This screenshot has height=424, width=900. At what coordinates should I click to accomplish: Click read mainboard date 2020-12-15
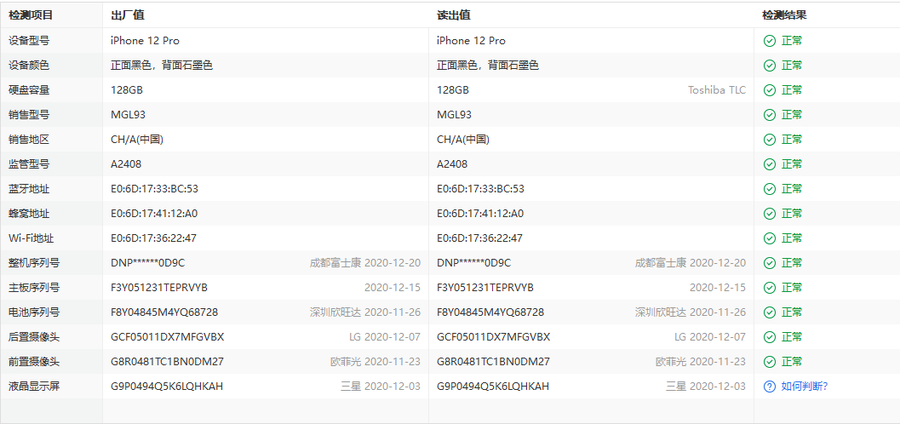(x=718, y=287)
